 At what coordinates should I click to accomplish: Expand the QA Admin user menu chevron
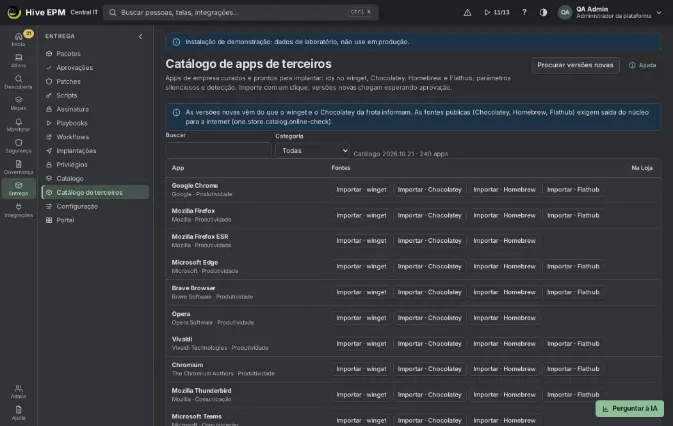pos(659,12)
